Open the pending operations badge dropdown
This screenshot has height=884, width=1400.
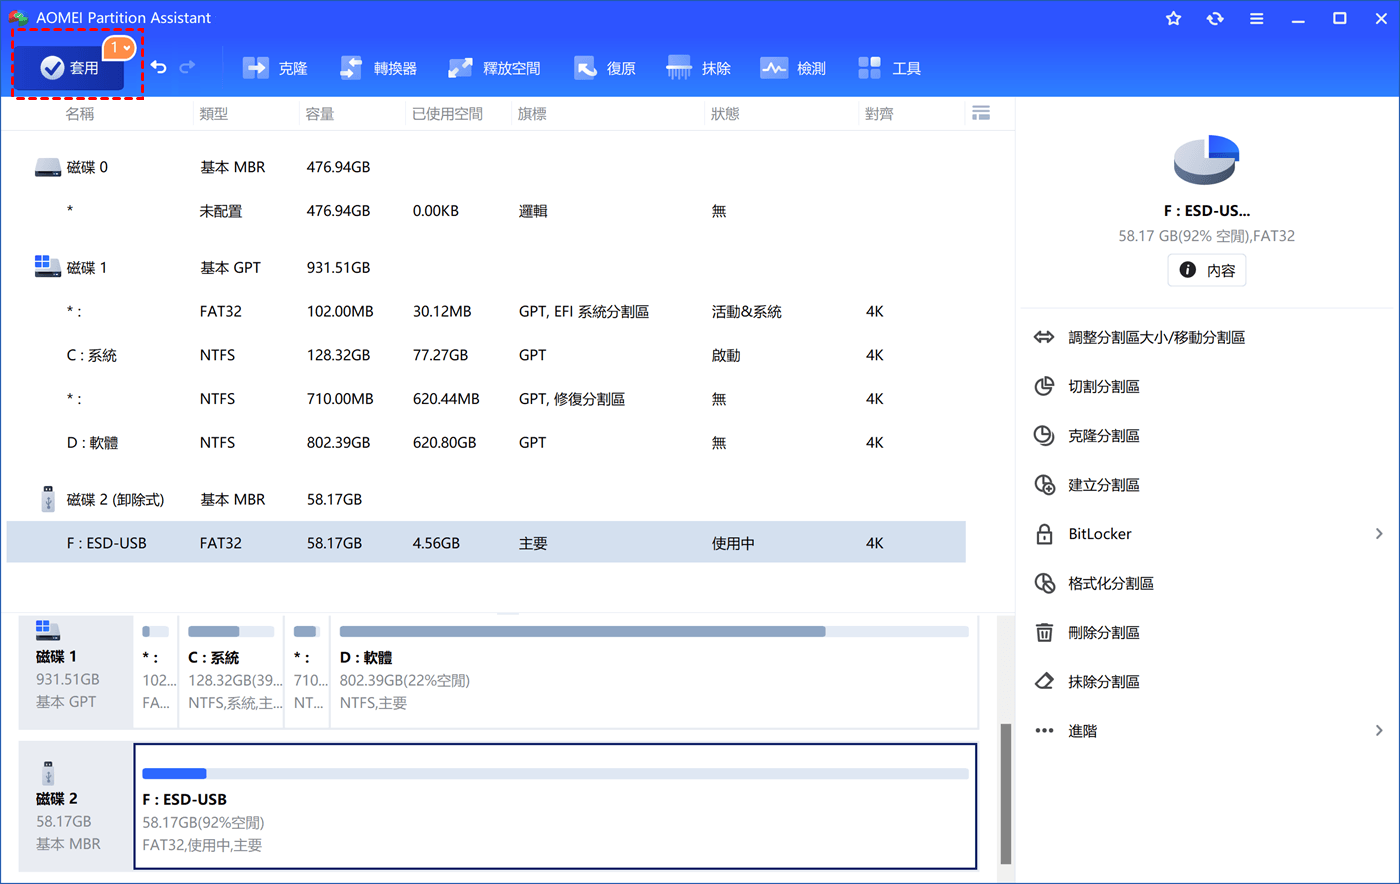(x=120, y=48)
